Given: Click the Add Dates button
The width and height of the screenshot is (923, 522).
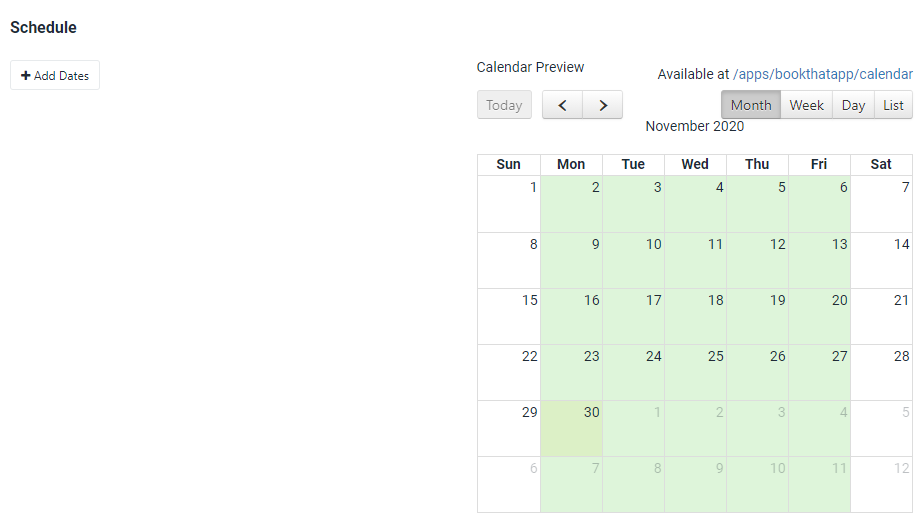Looking at the screenshot, I should [55, 76].
